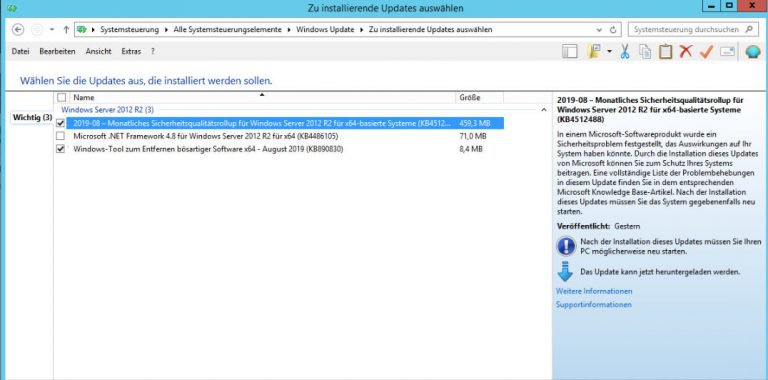Click the teal shell icon in toolbar
Viewport: 768px width, 380px height.
coord(753,51)
